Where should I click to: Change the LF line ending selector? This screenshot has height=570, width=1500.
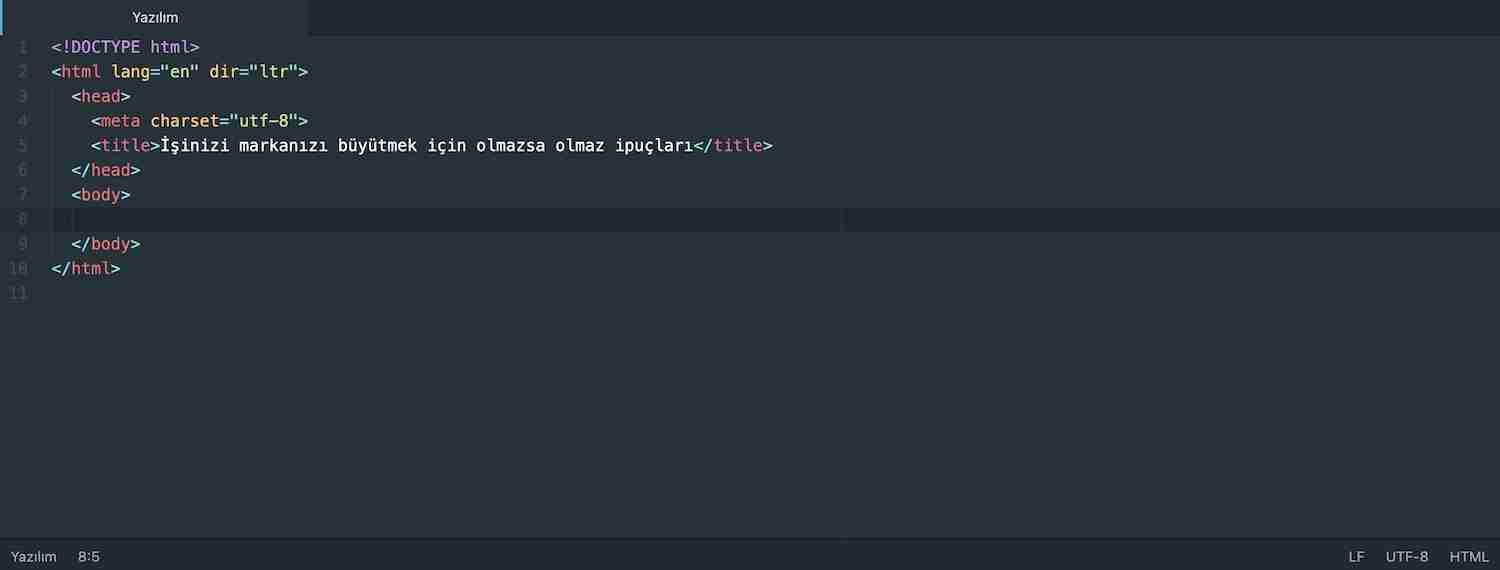click(1356, 556)
